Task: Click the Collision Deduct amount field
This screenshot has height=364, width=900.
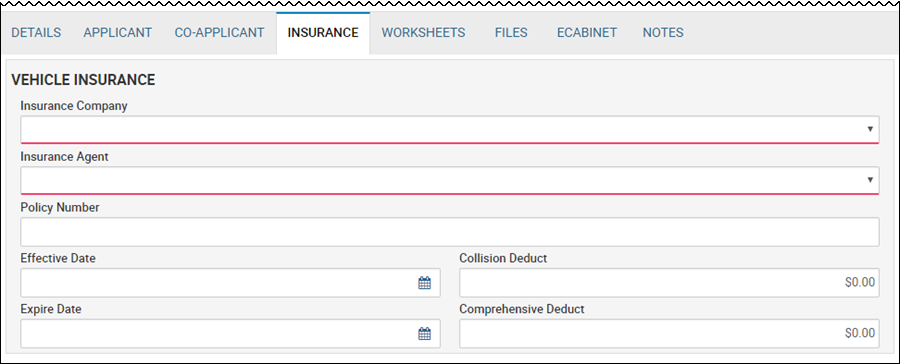Action: point(669,282)
